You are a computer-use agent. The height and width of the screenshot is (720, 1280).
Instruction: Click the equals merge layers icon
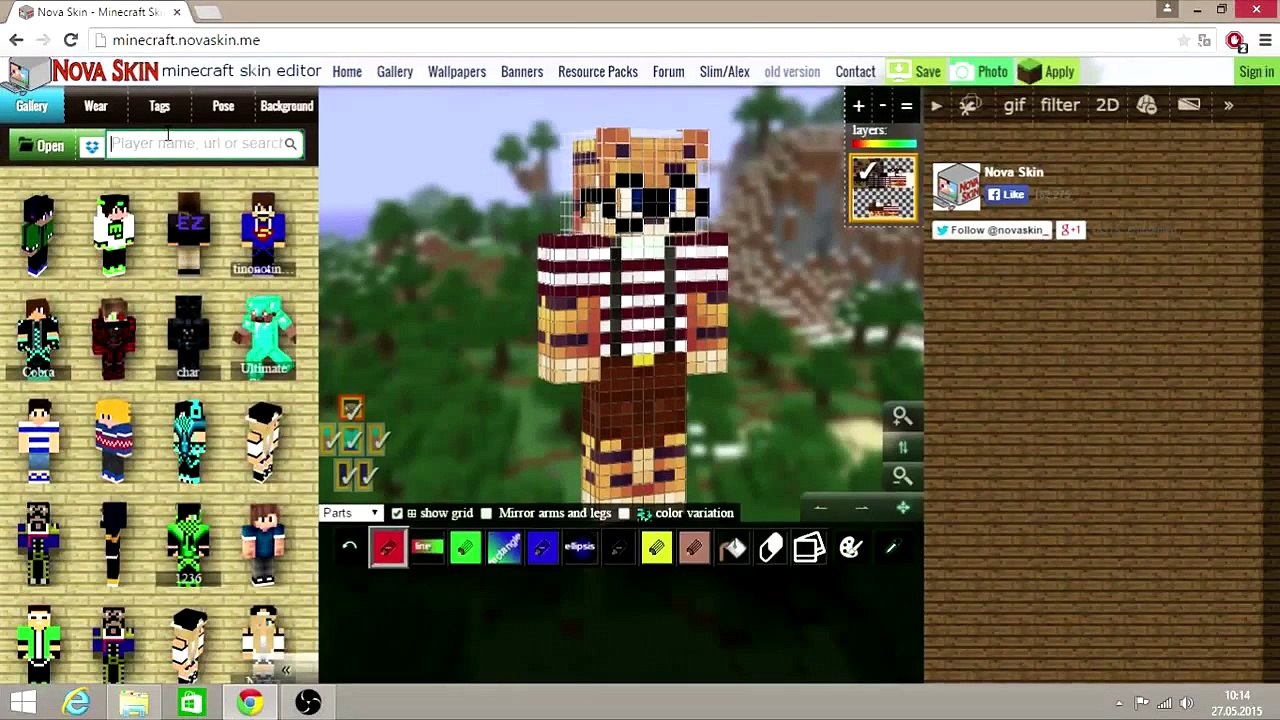click(906, 105)
